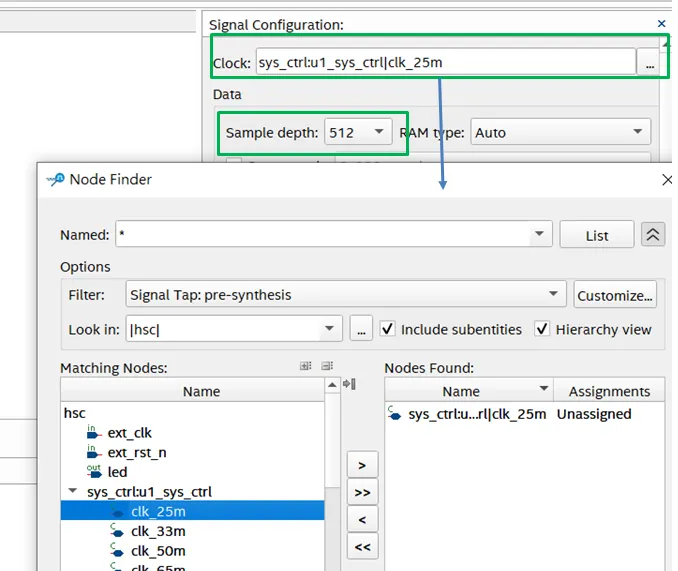Click the Customize... button
This screenshot has width=678, height=571.
614,295
